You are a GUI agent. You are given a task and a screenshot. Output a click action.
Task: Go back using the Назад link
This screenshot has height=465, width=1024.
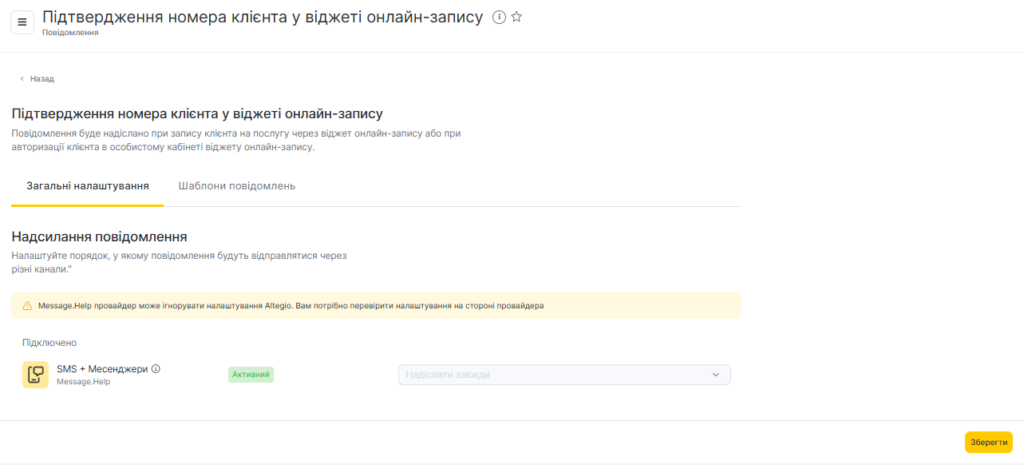42,78
